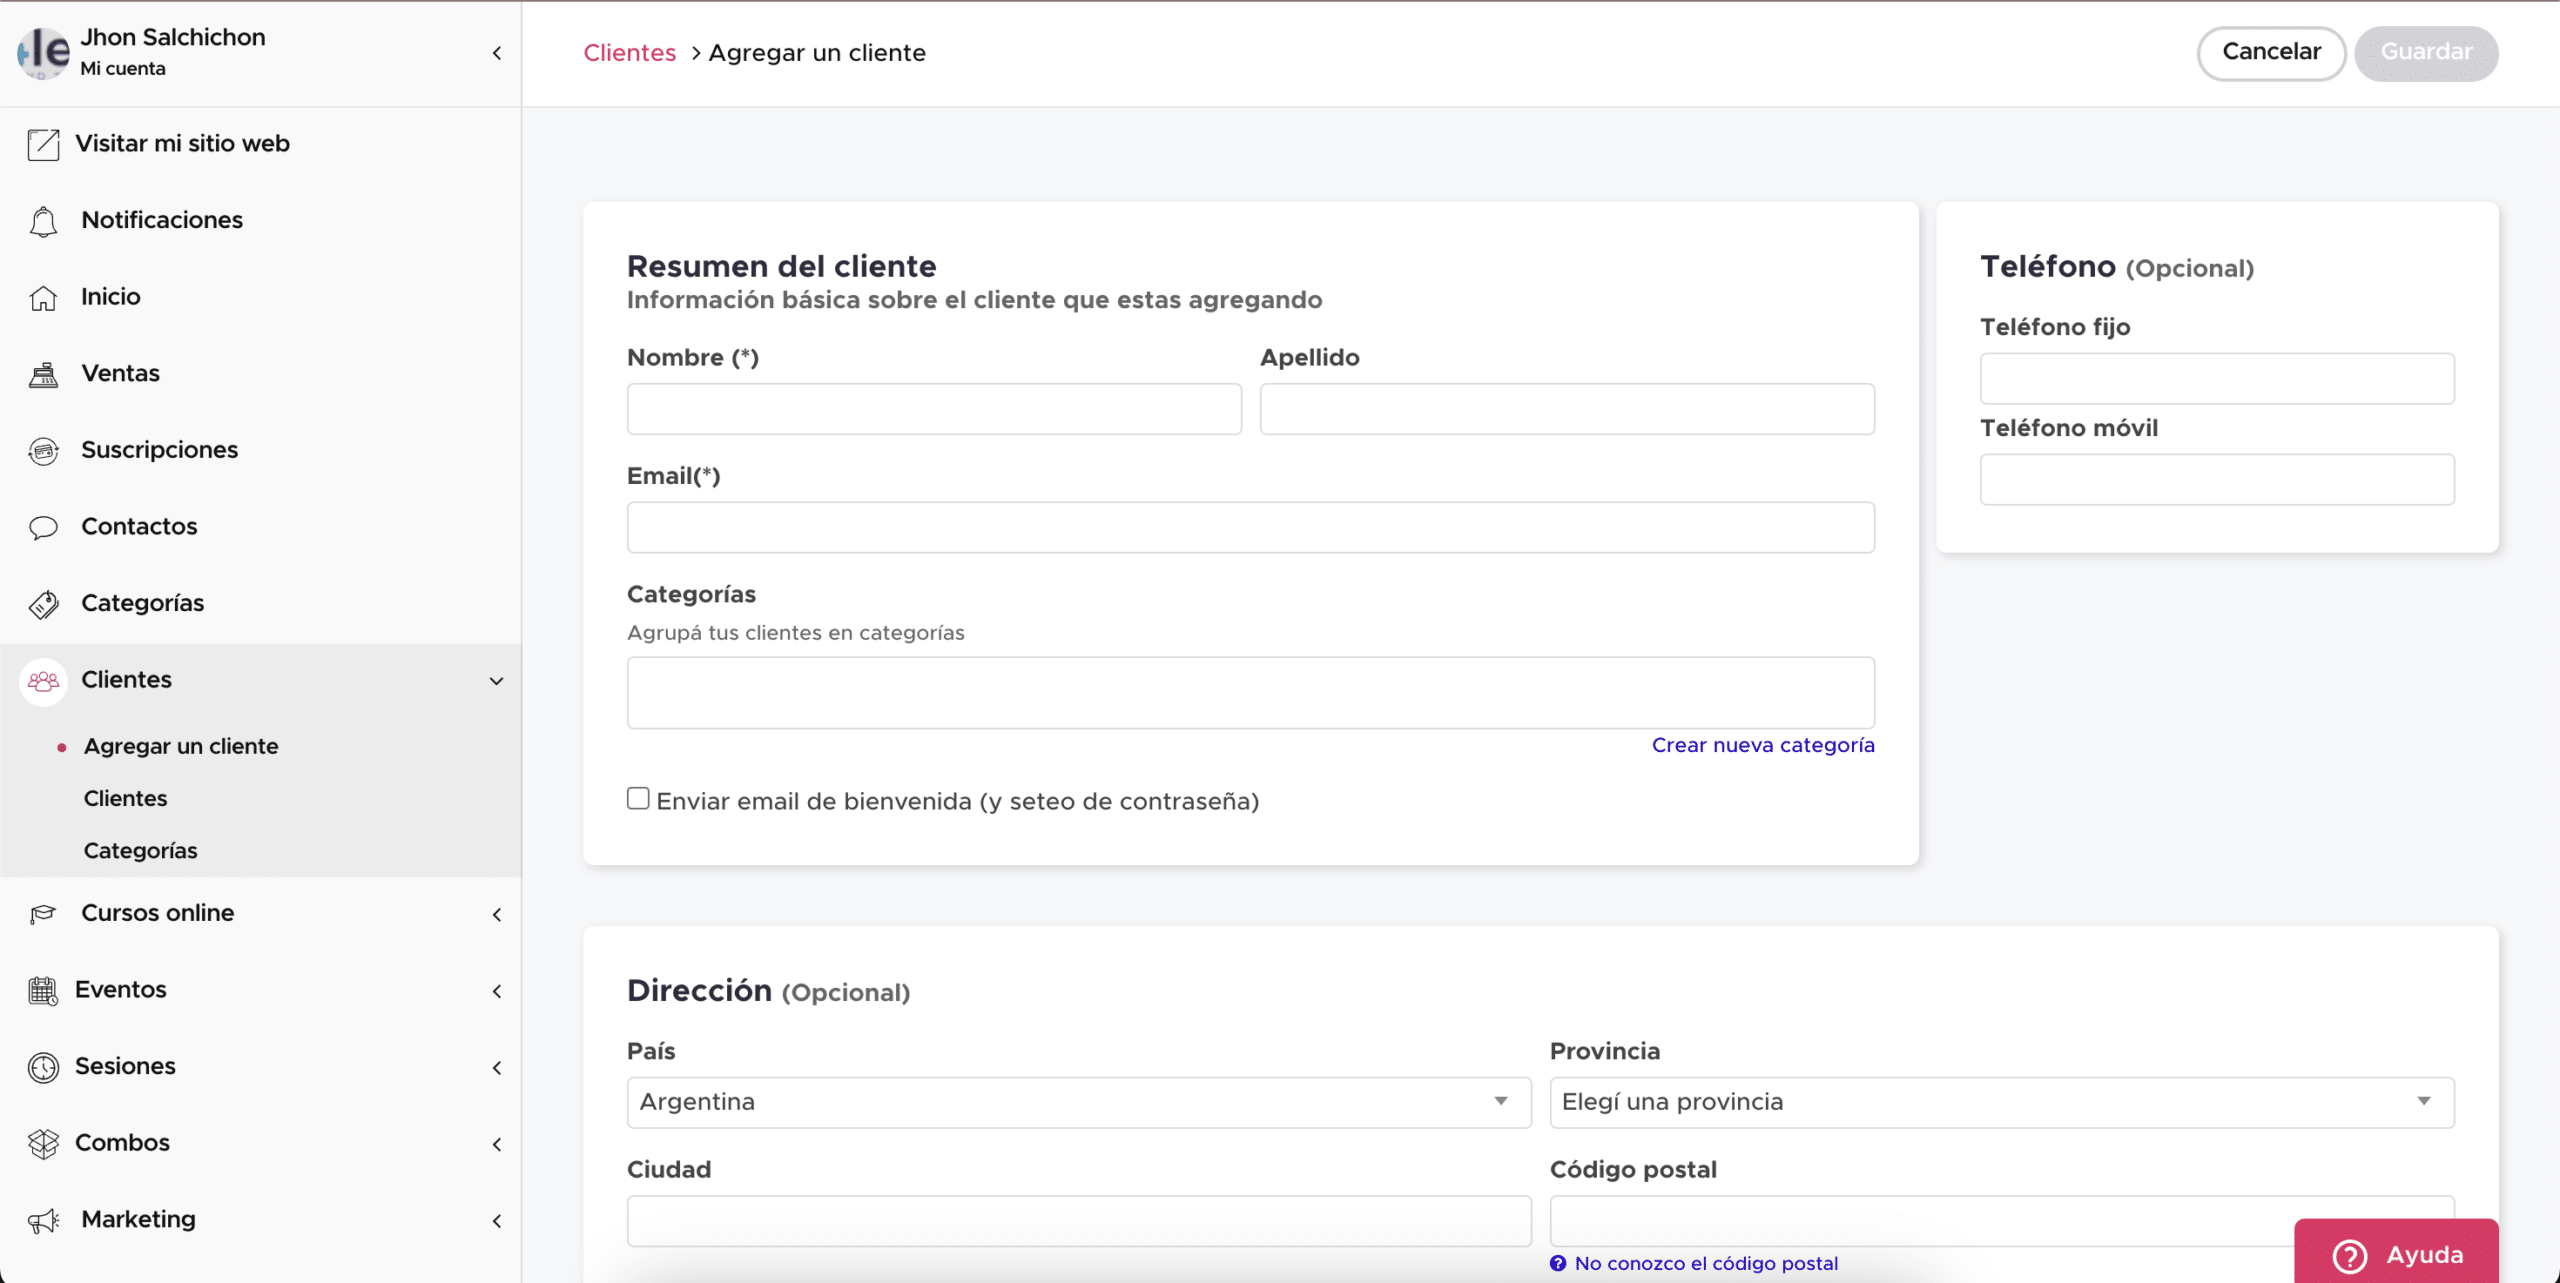
Task: Click the Crear nueva categoría link
Action: 1763,745
